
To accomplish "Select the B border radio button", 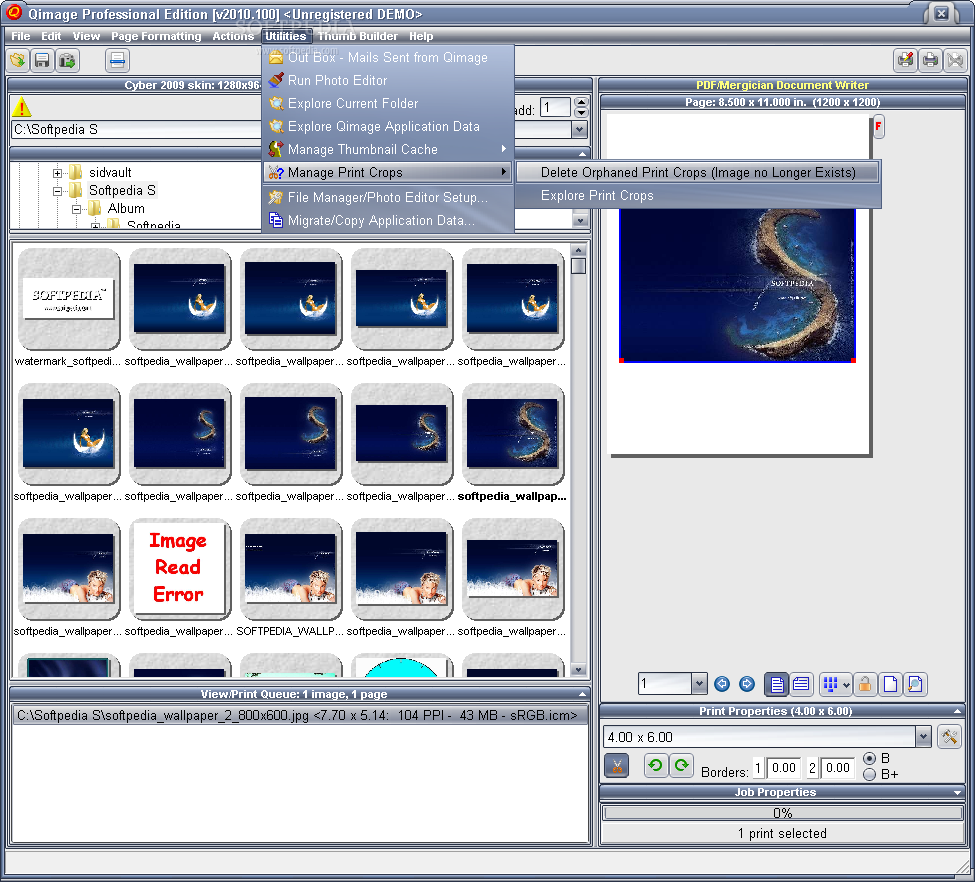I will (x=870, y=758).
